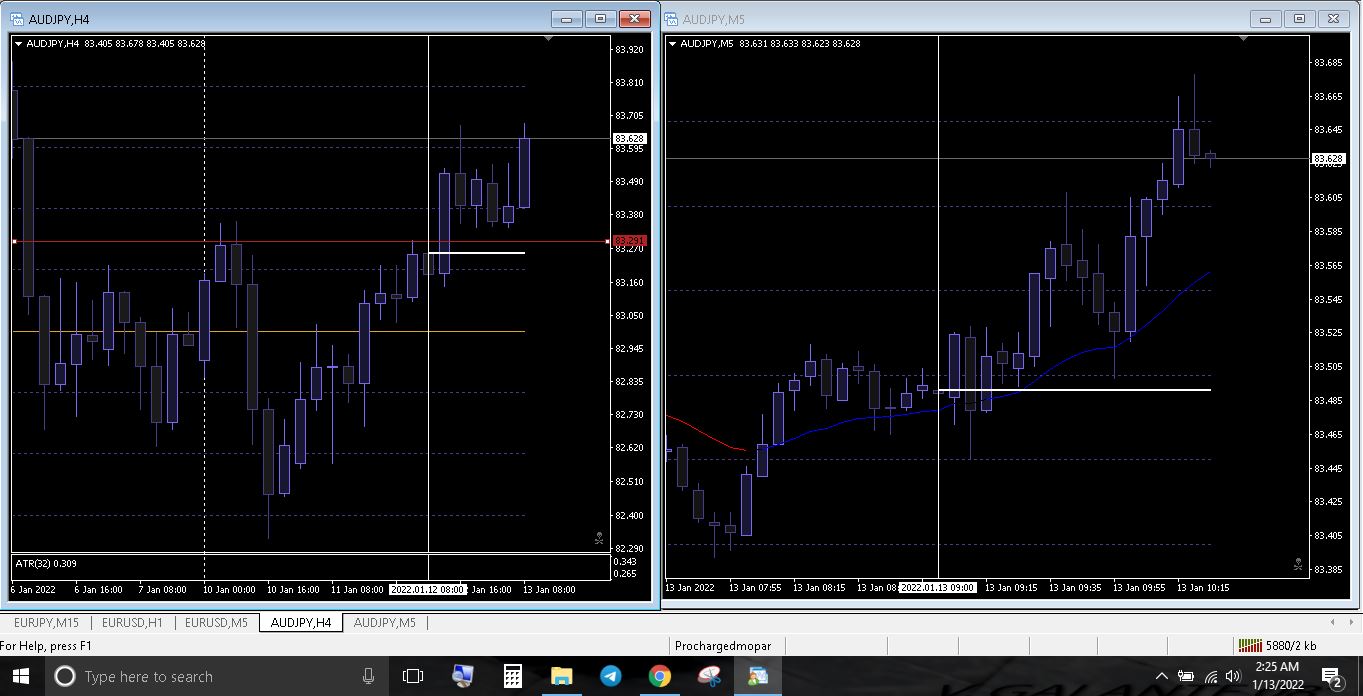The width and height of the screenshot is (1363, 696).
Task: Open File Explorer from the taskbar
Action: click(561, 676)
